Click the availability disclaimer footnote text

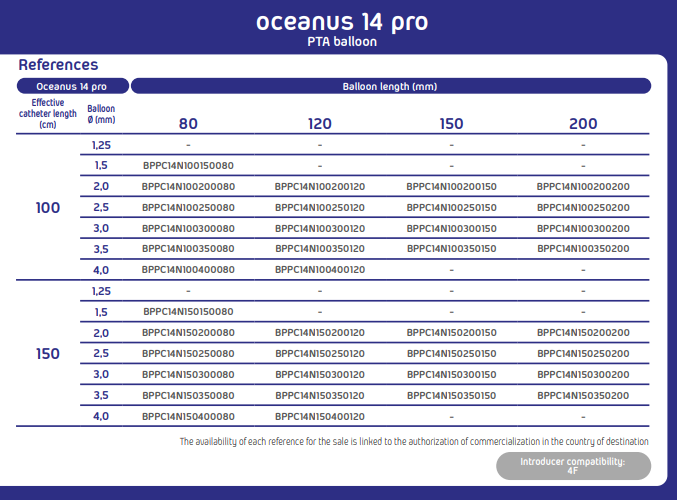414,441
